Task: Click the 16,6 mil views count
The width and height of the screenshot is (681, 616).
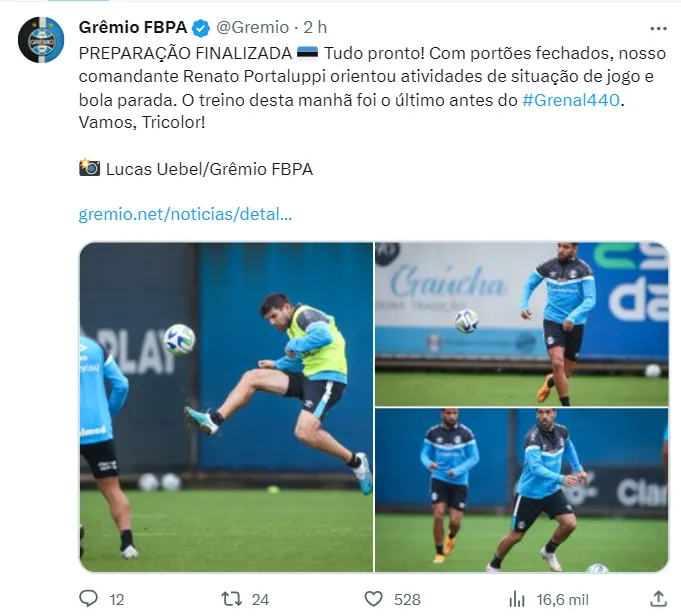Action: pos(562,600)
